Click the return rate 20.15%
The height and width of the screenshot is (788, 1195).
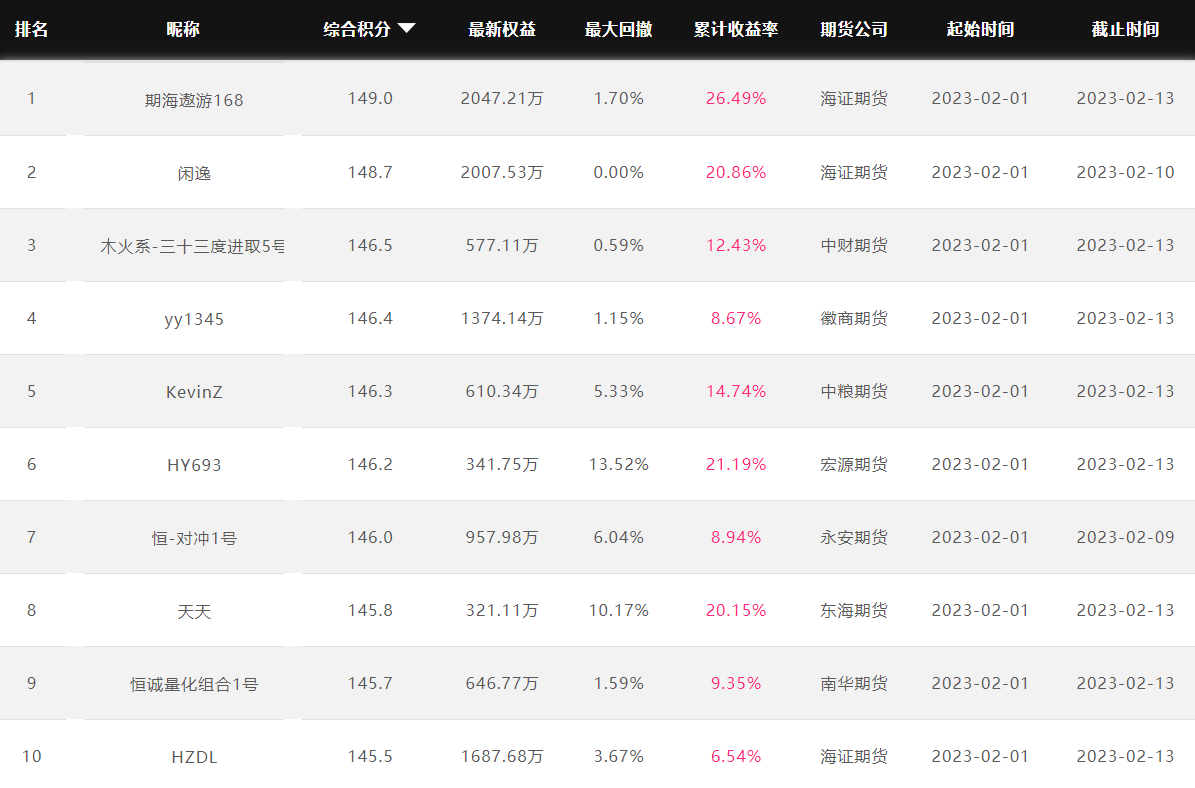coord(736,610)
